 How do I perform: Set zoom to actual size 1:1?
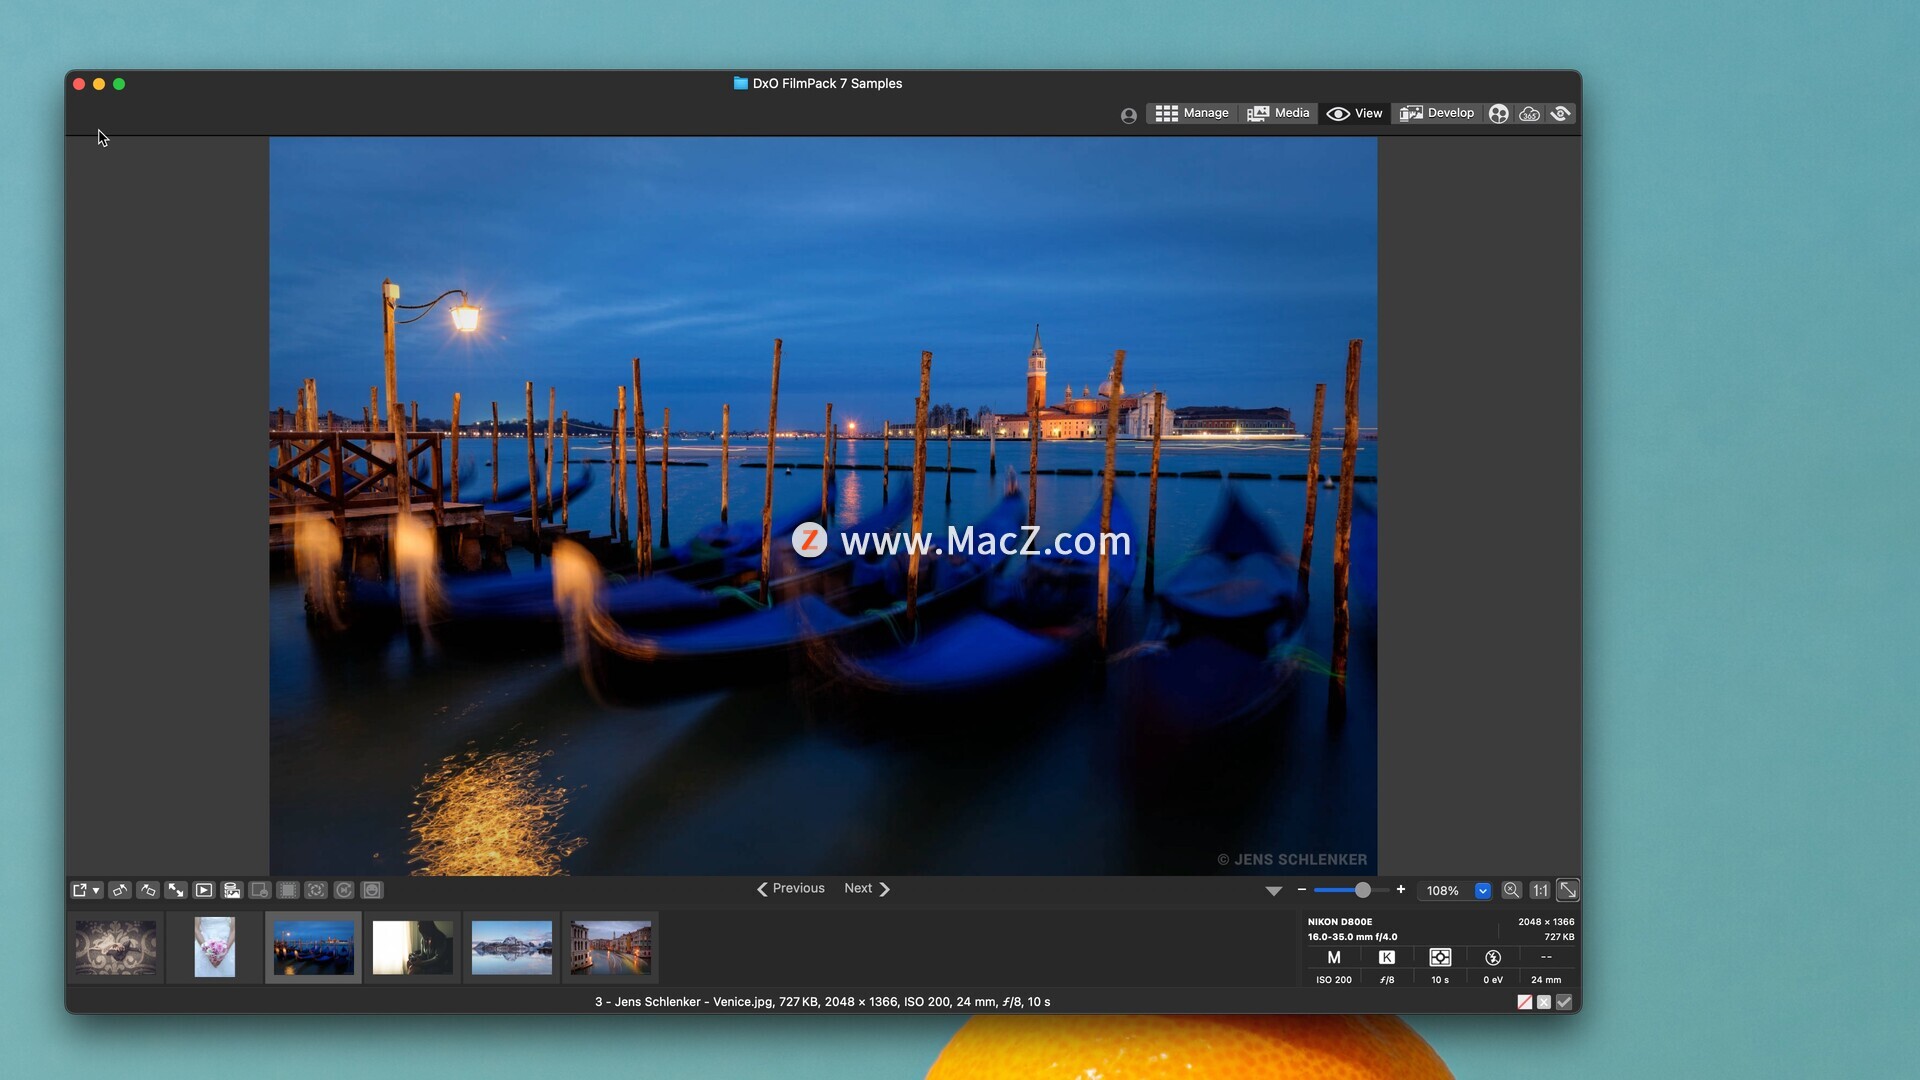click(x=1540, y=890)
